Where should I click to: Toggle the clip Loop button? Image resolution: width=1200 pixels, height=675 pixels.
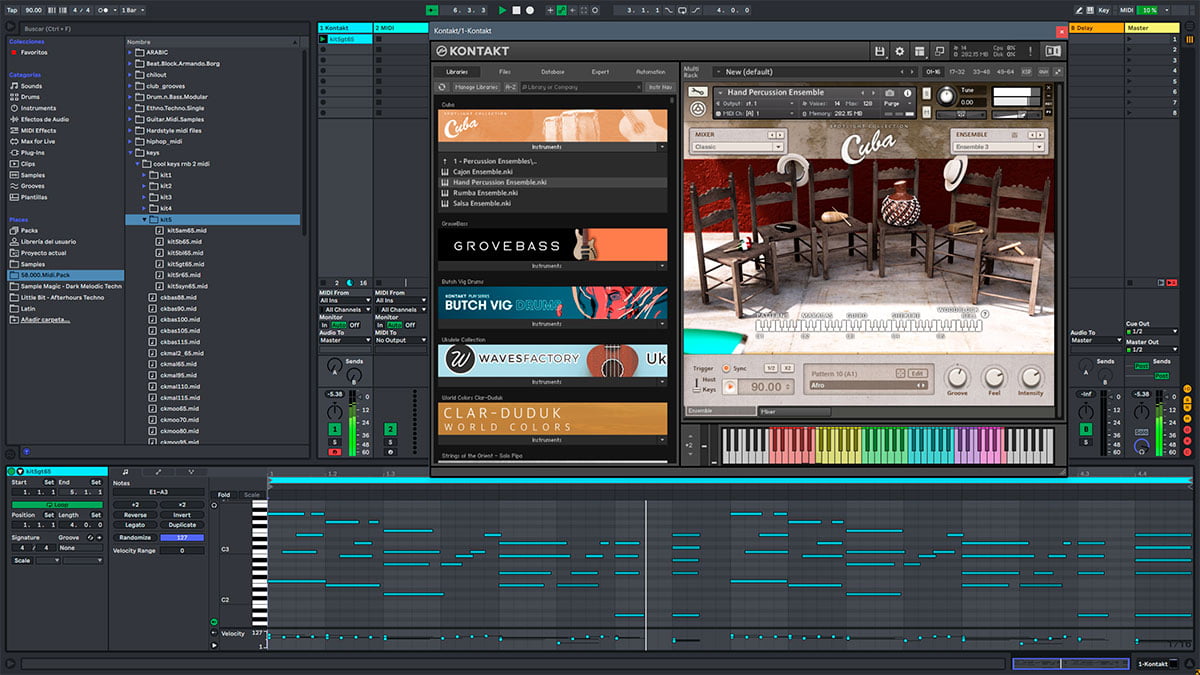click(56, 504)
